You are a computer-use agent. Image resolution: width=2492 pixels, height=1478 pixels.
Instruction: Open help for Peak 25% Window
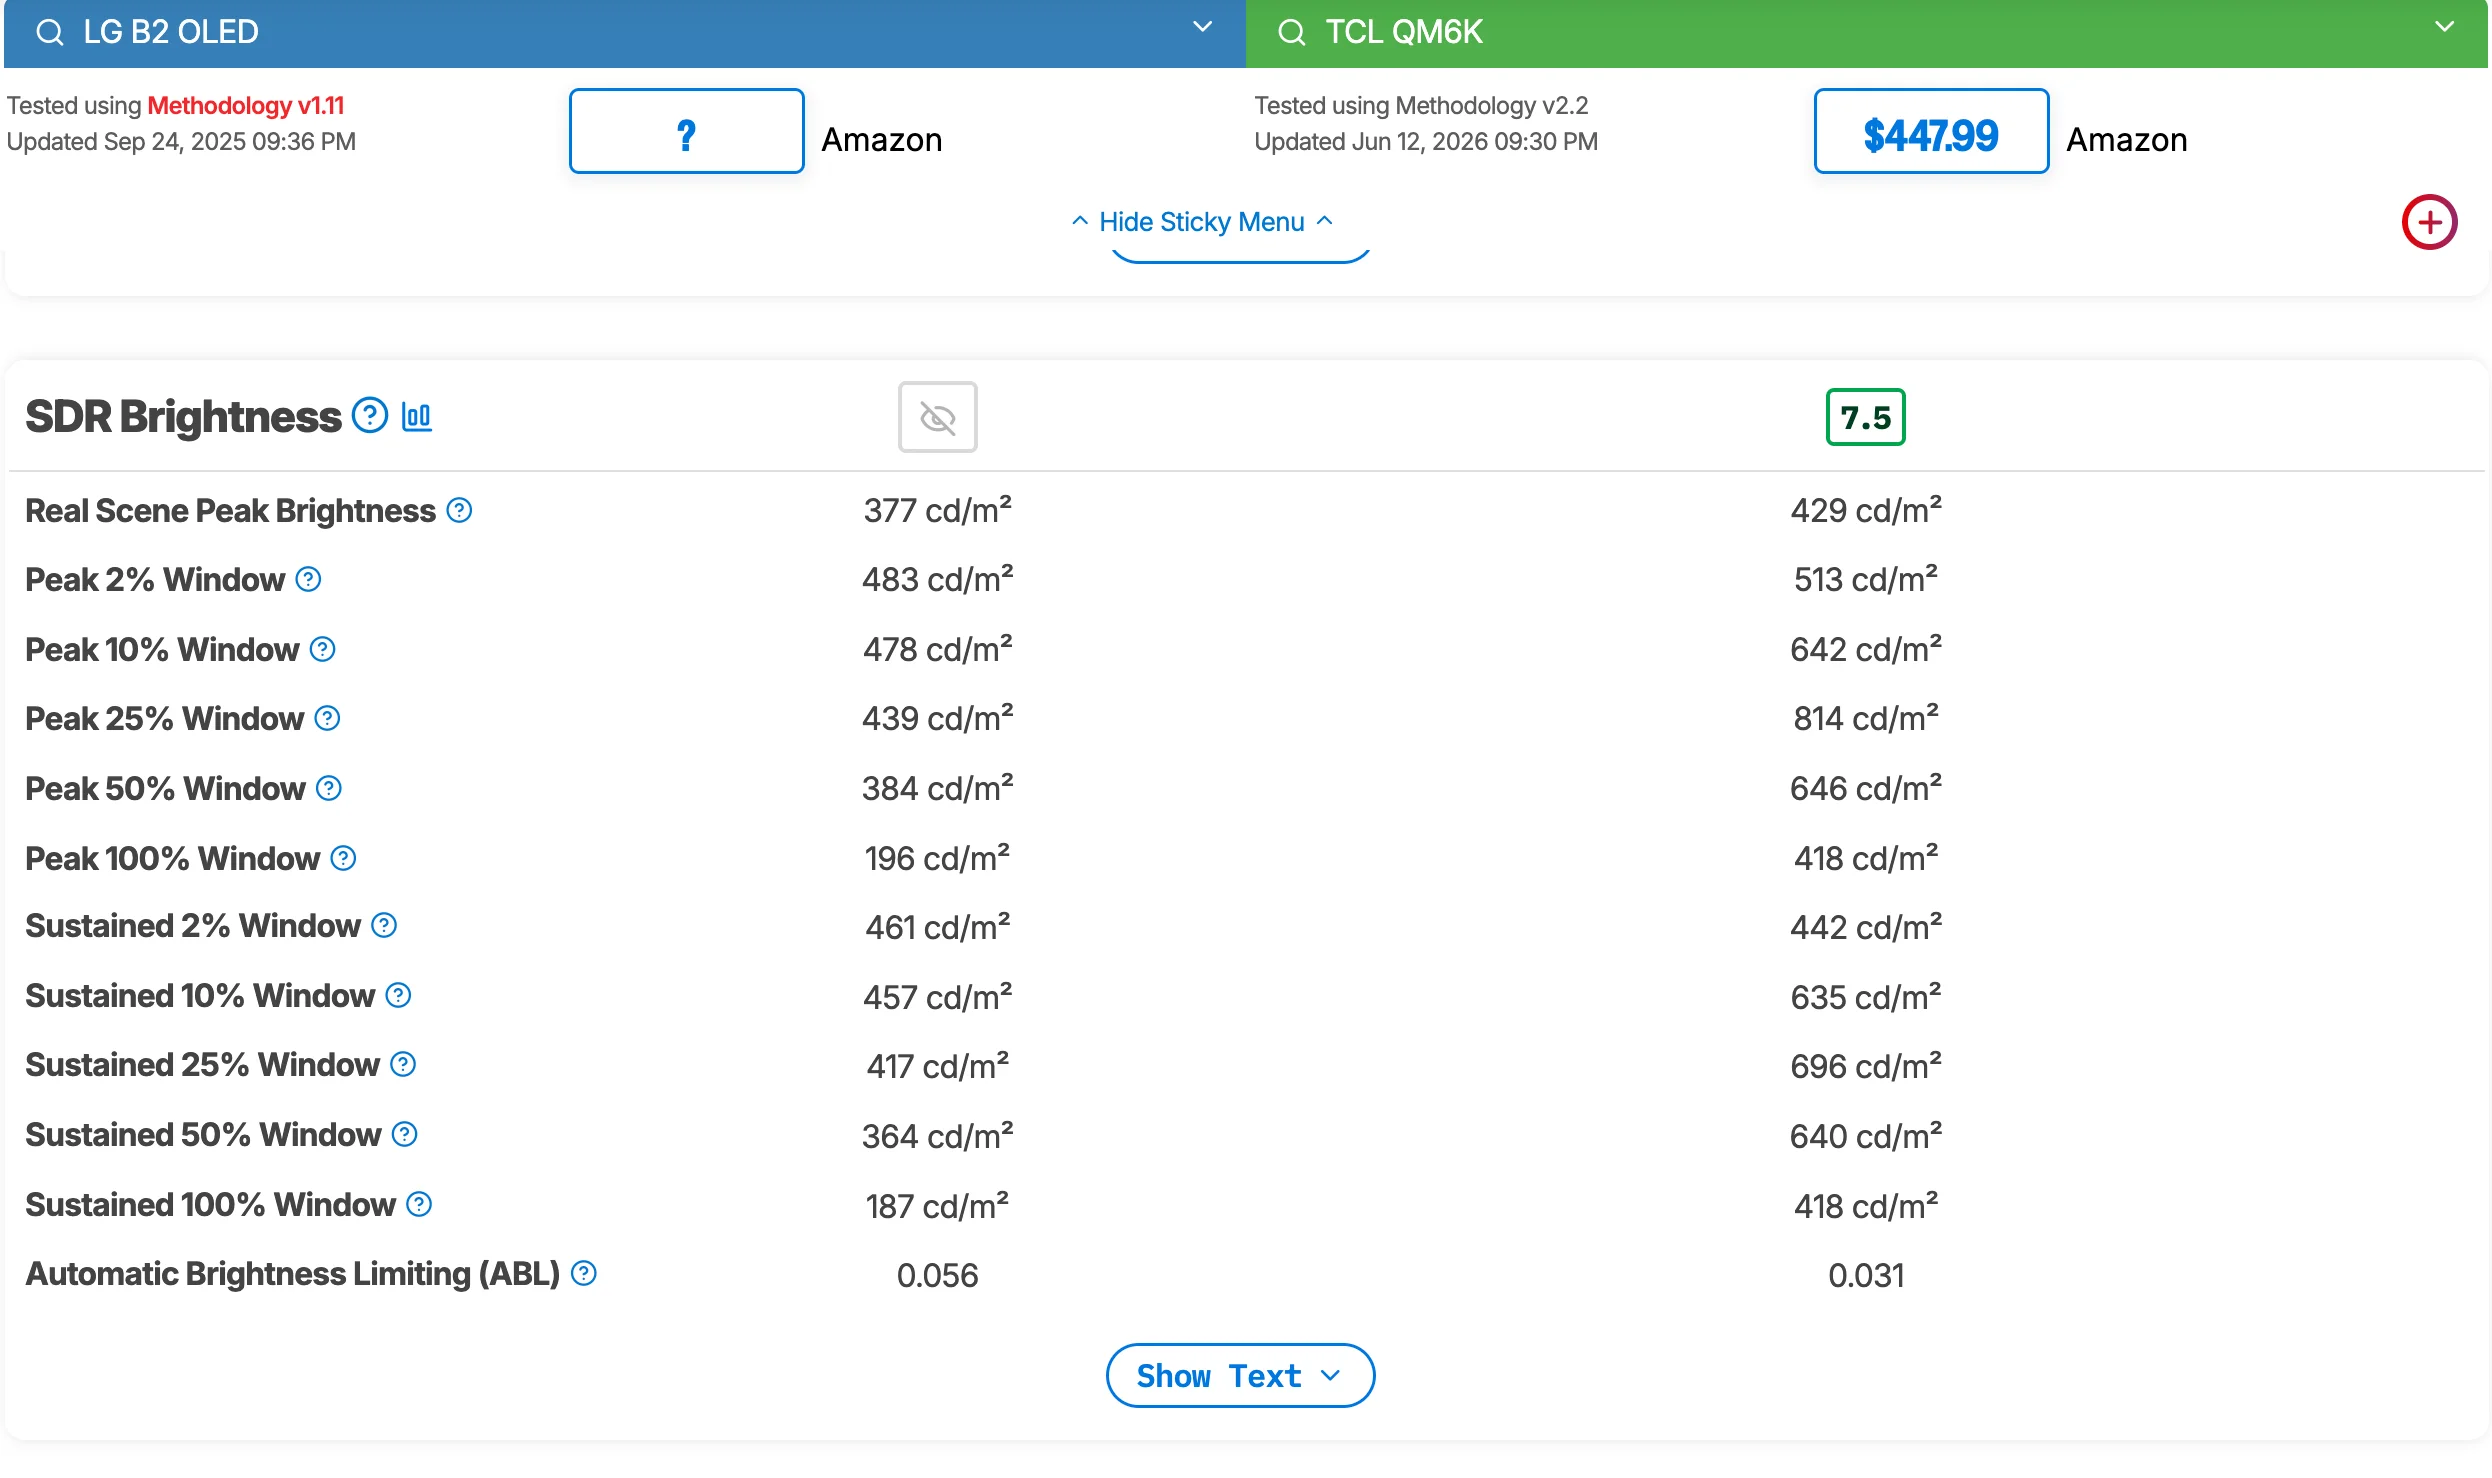pos(327,719)
